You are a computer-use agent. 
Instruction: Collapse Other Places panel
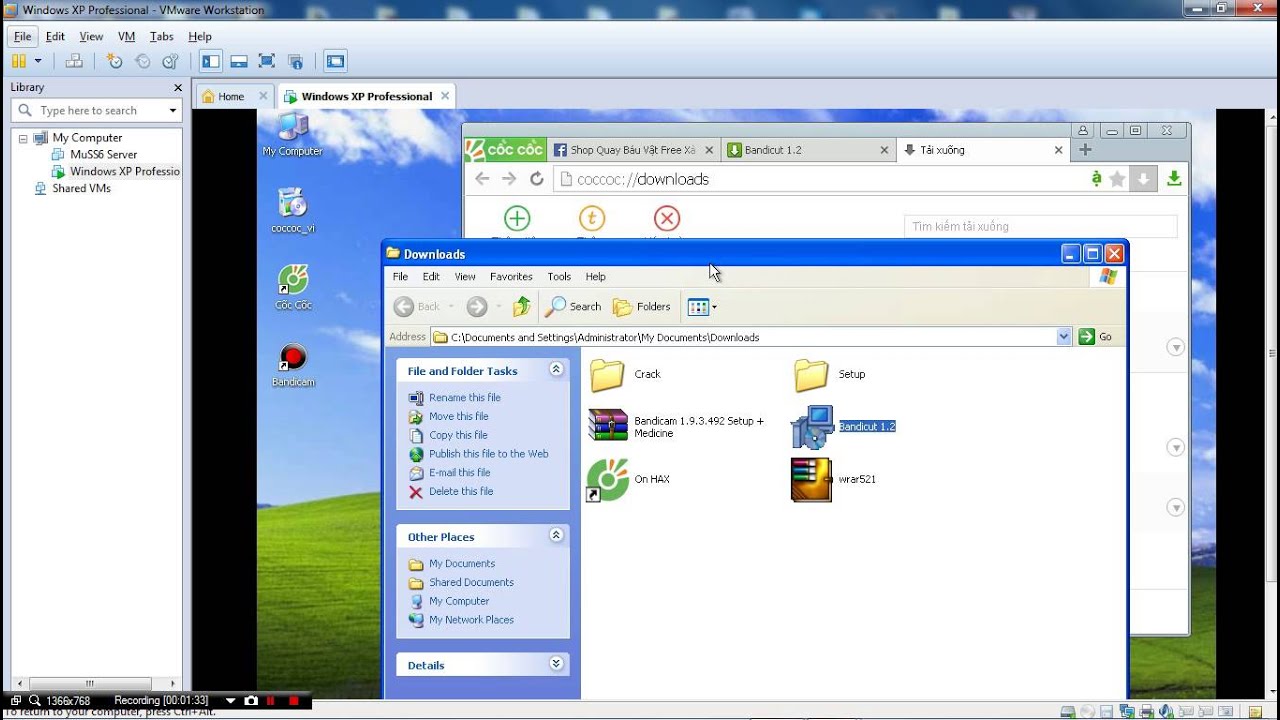point(556,536)
